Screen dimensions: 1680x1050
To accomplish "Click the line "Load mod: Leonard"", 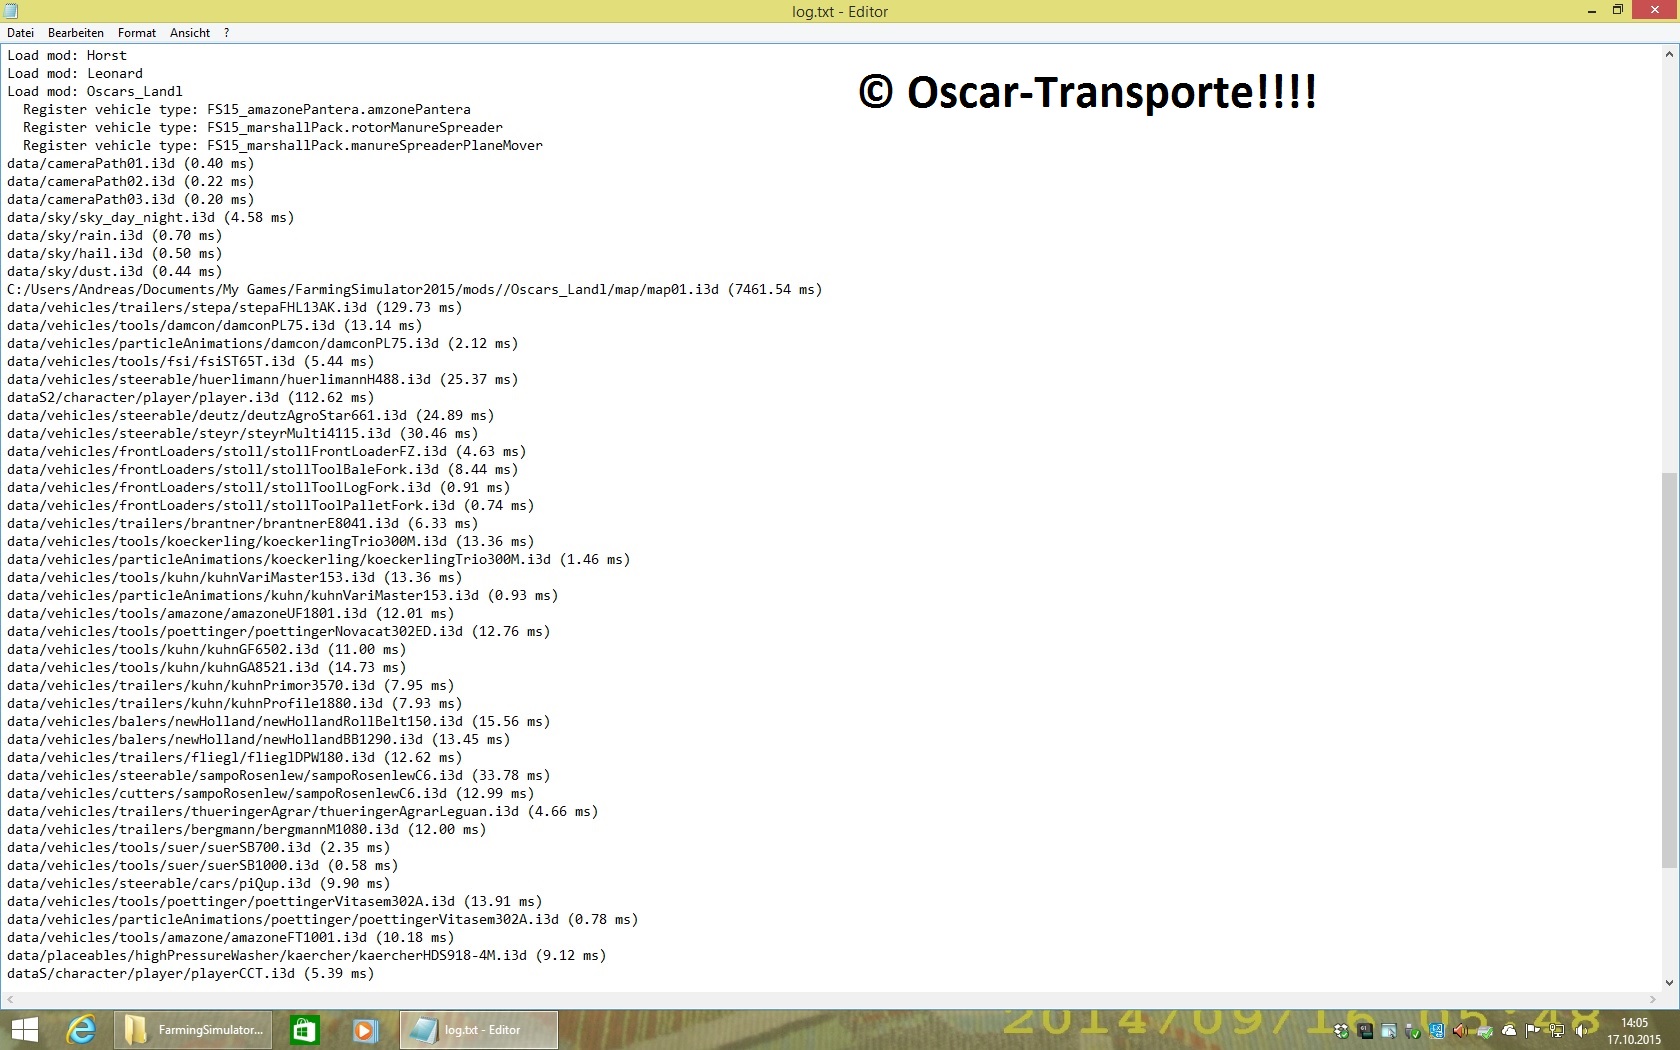I will [x=75, y=74].
